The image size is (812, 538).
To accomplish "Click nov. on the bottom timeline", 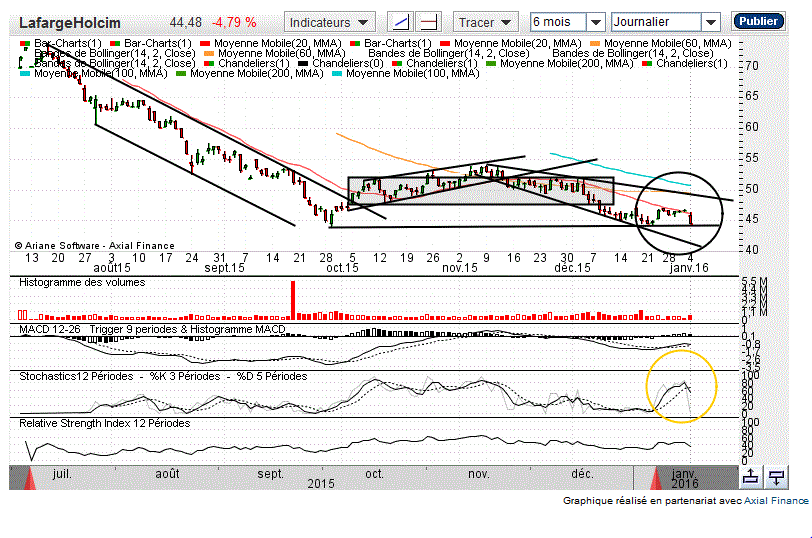I will (x=478, y=474).
